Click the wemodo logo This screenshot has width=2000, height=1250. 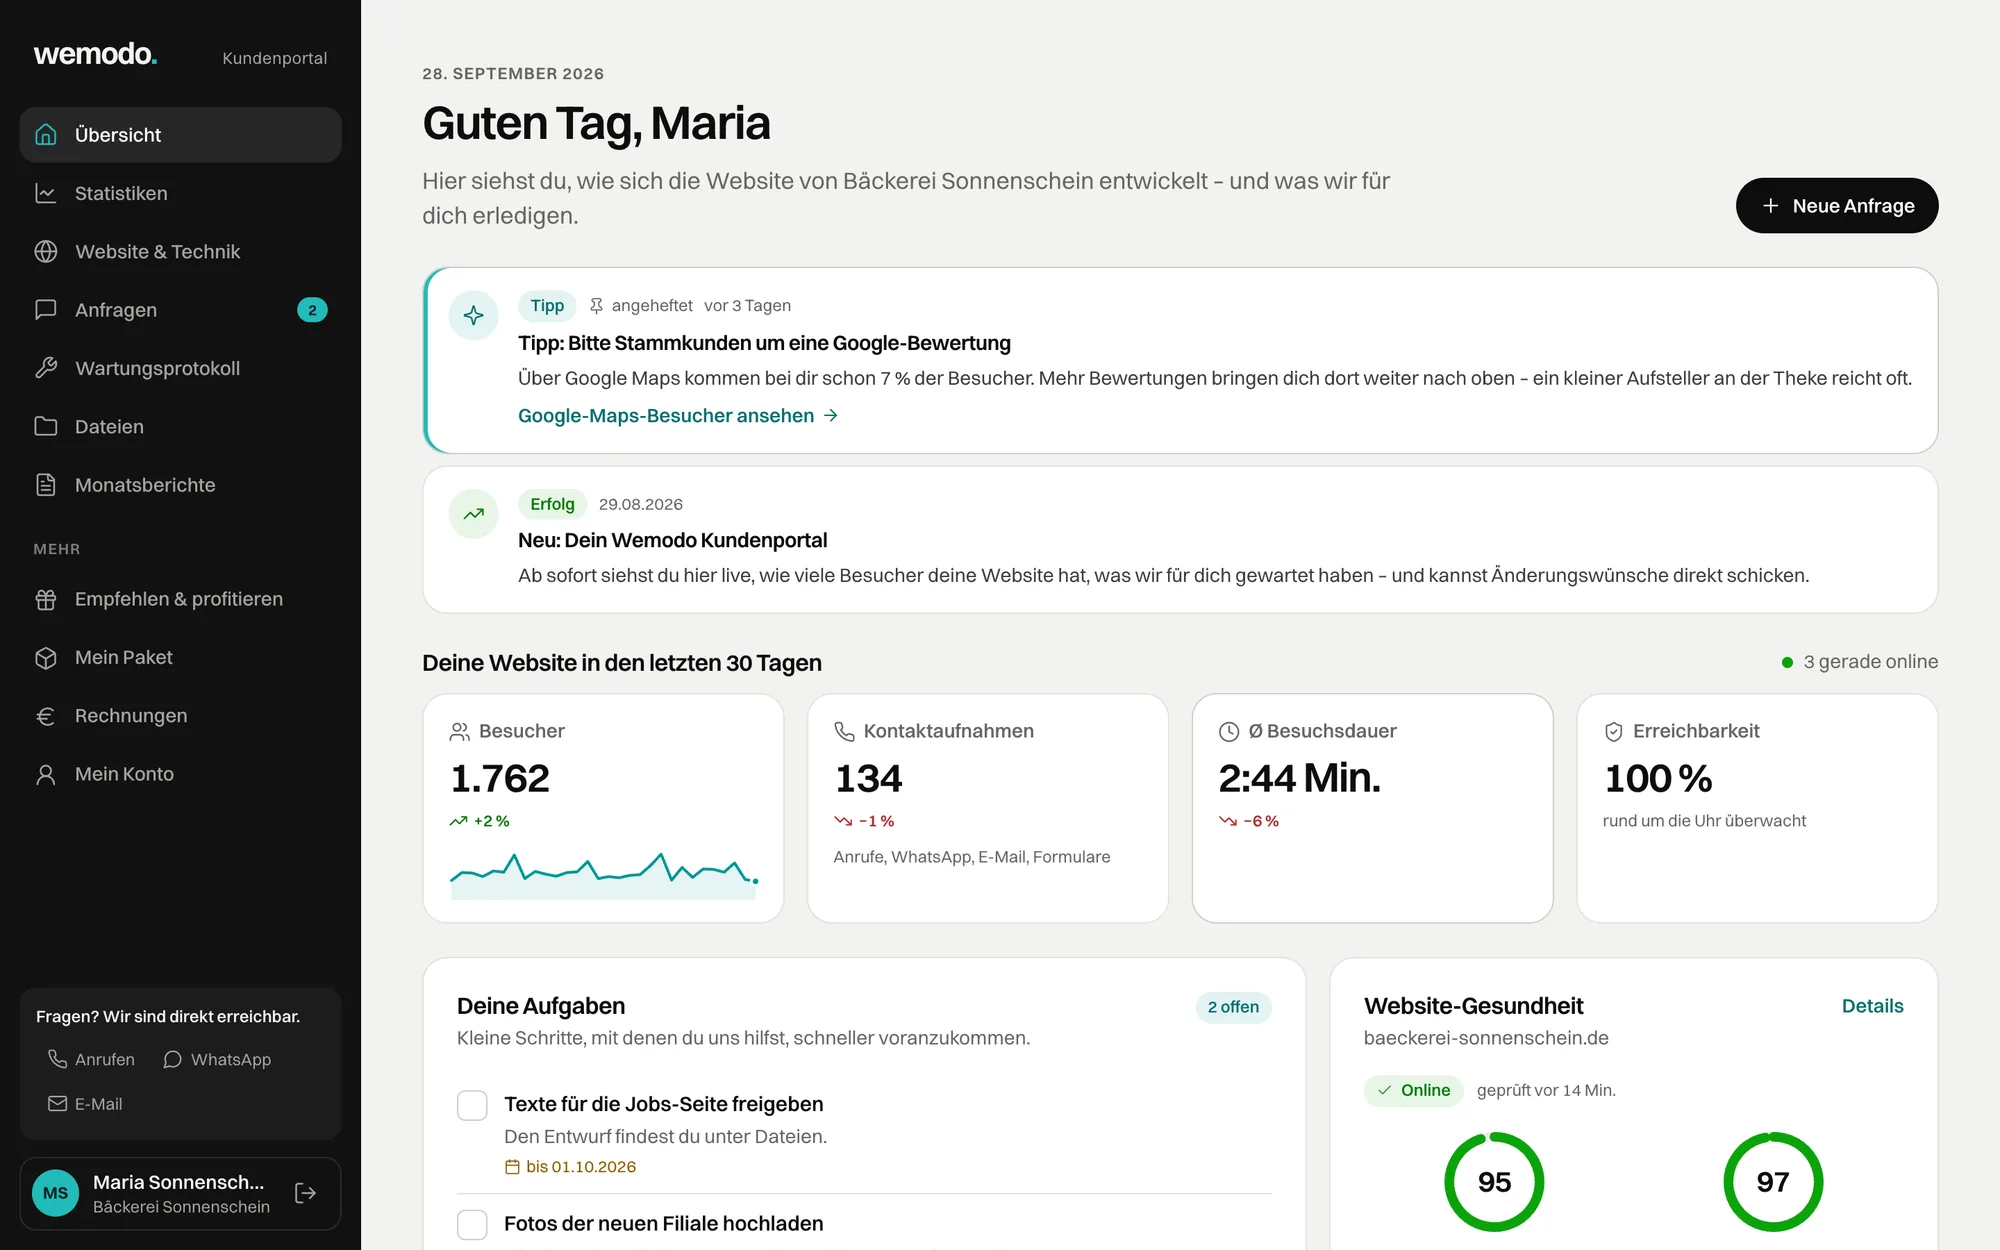point(95,54)
